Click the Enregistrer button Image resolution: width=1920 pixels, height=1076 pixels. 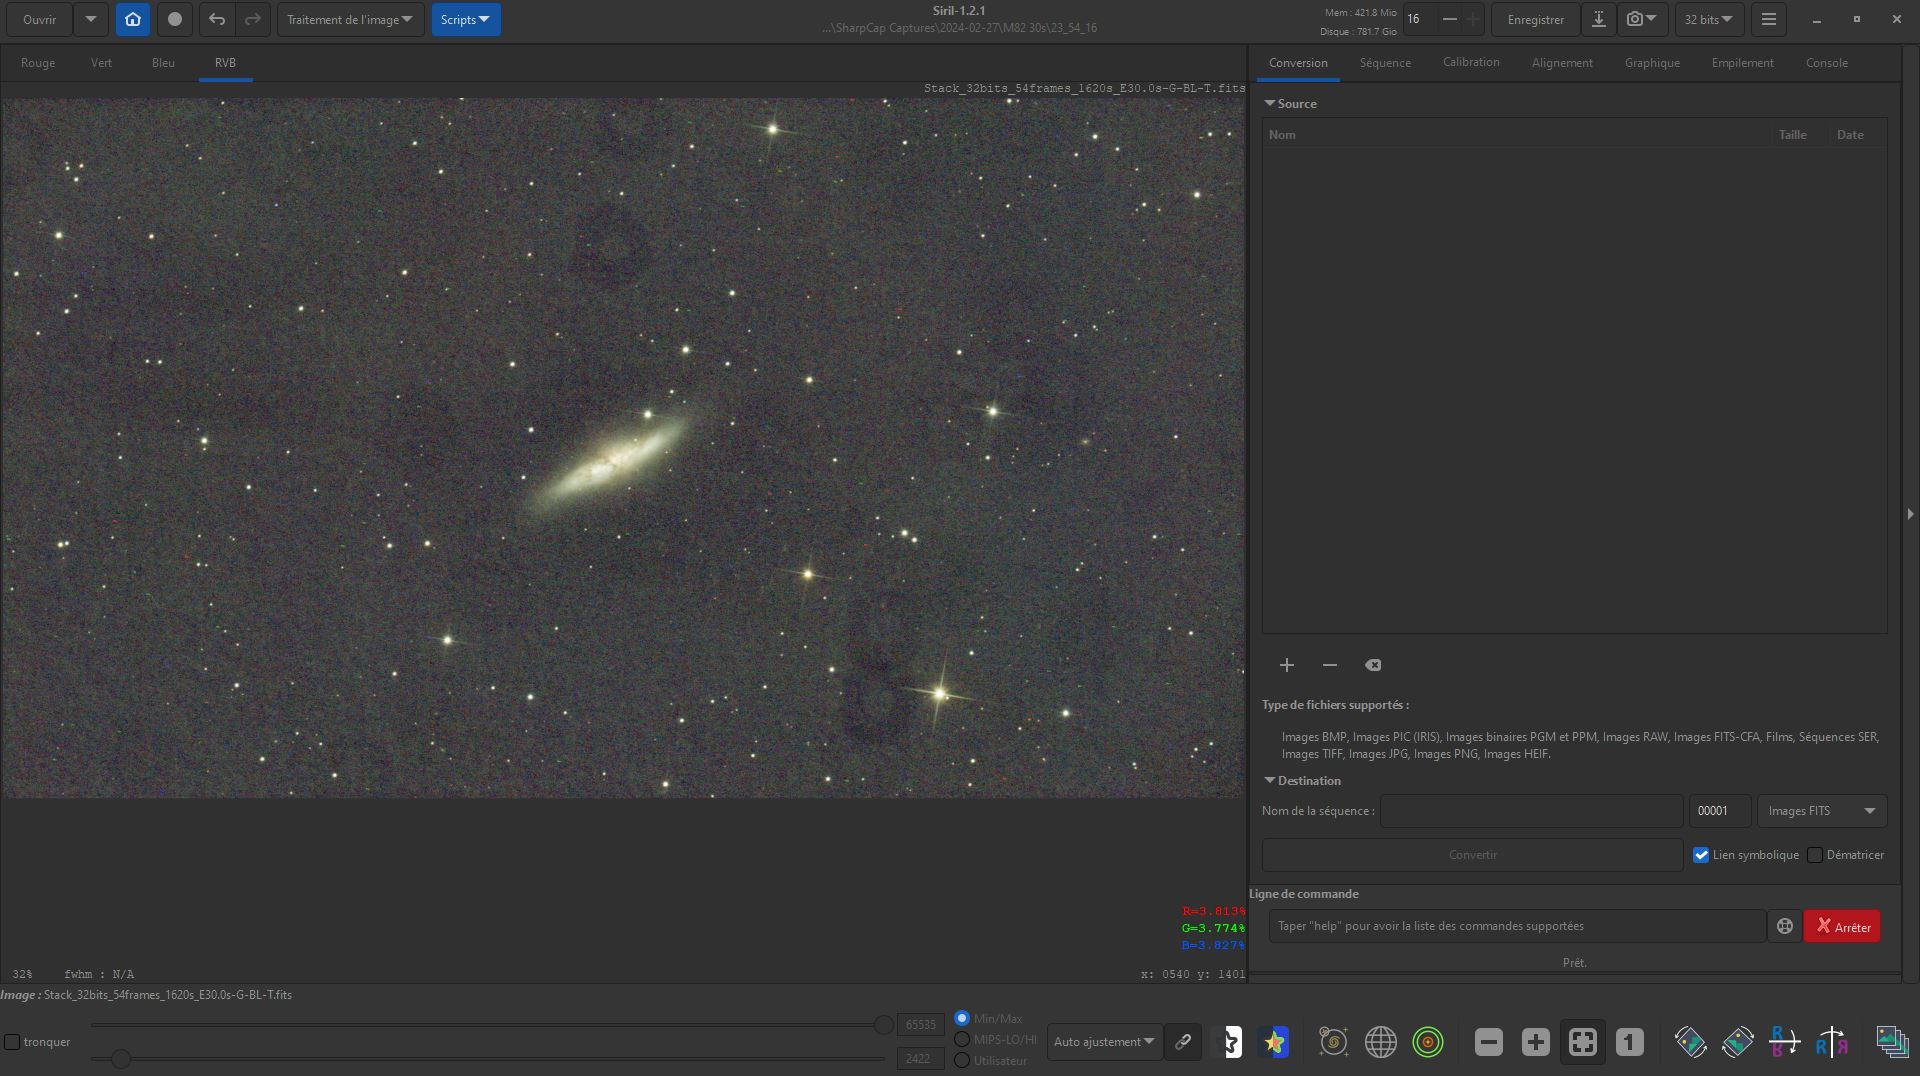(1535, 19)
